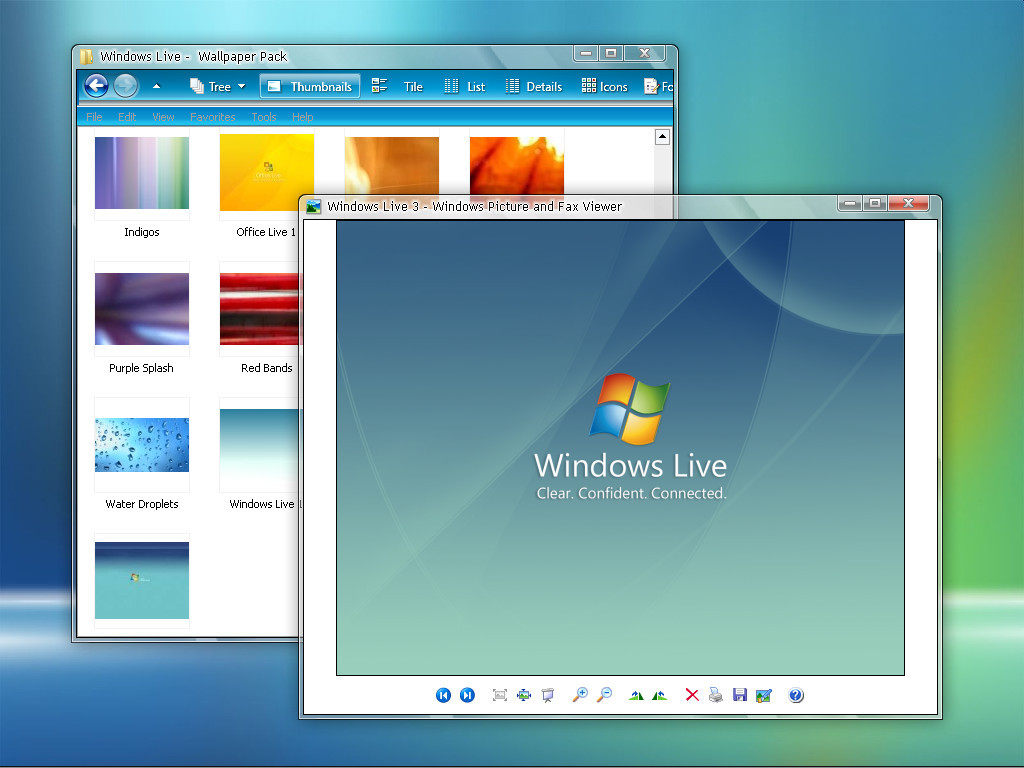Click the Best Fit icon
Viewport: 1024px width, 768px height.
tap(500, 695)
